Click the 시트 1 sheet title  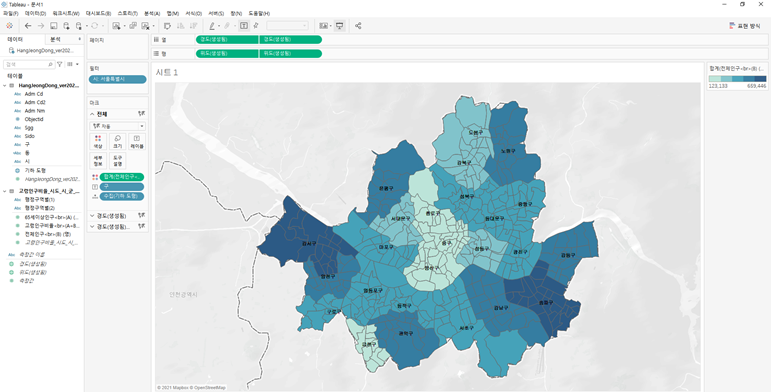click(x=167, y=73)
